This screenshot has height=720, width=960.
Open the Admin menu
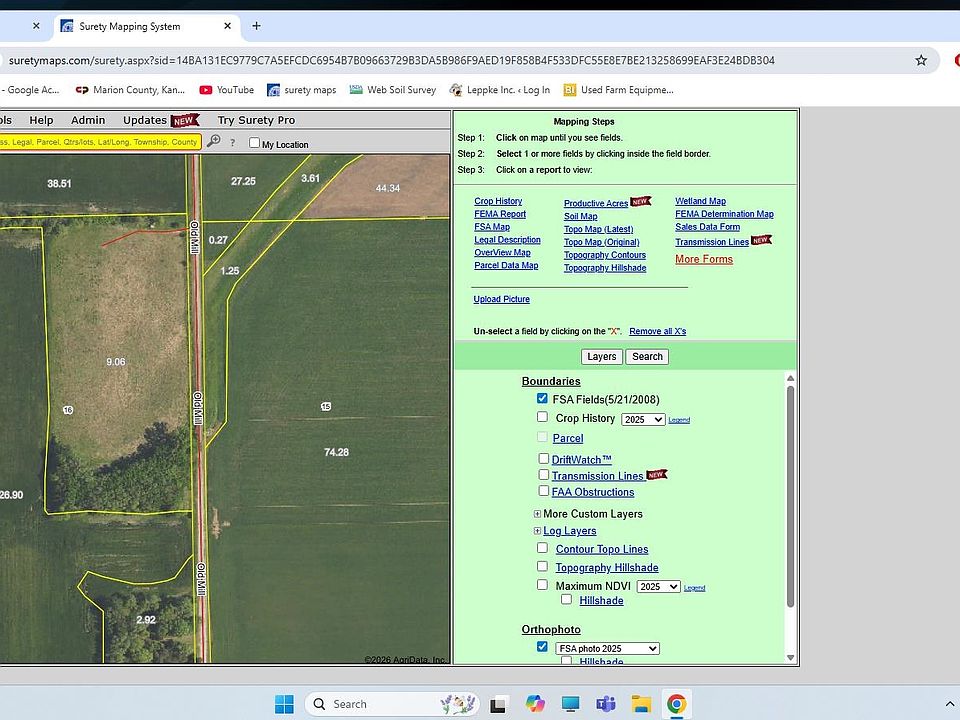coord(88,120)
